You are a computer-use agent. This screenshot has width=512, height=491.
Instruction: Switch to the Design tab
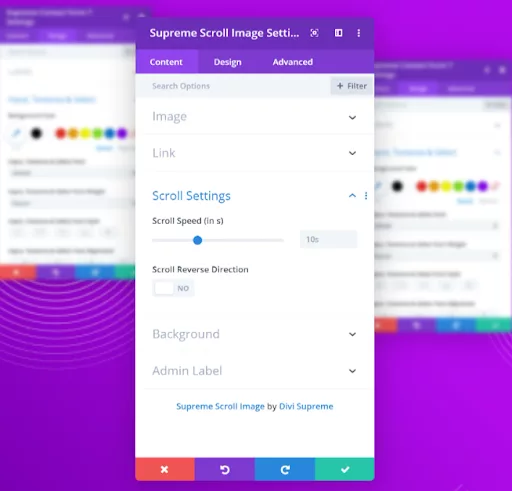(x=228, y=62)
